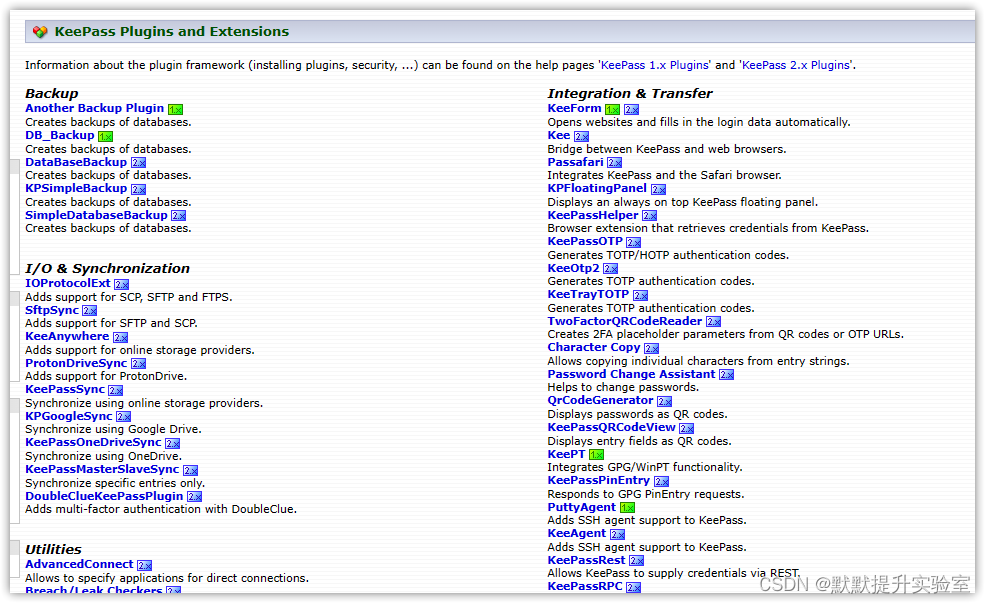Visit the KeePassRest plugin link
985x603 pixels.
coord(587,560)
